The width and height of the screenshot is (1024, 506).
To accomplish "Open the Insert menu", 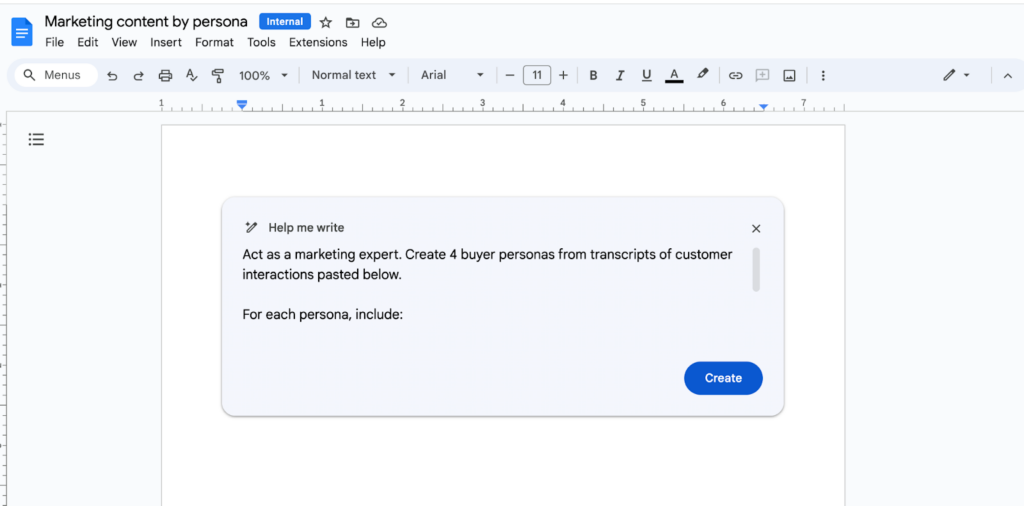I will coord(166,42).
